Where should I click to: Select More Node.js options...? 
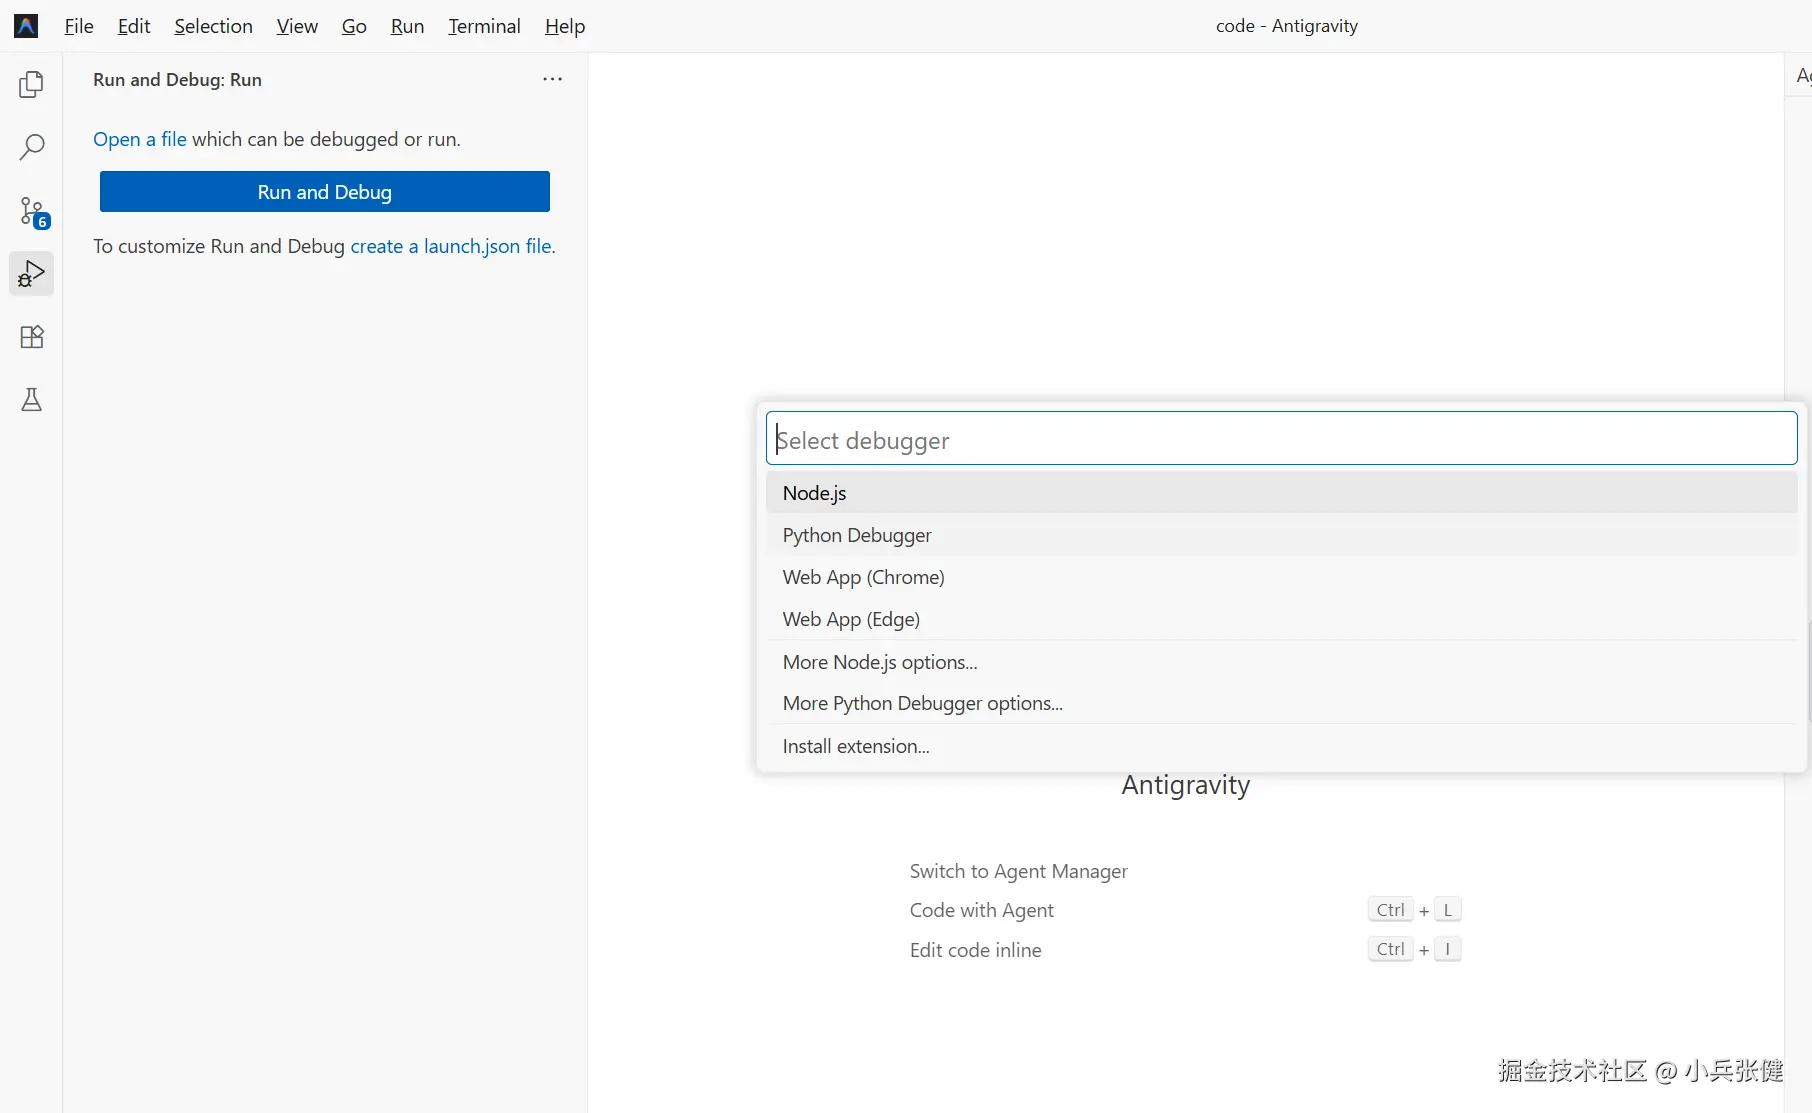coord(1282,662)
